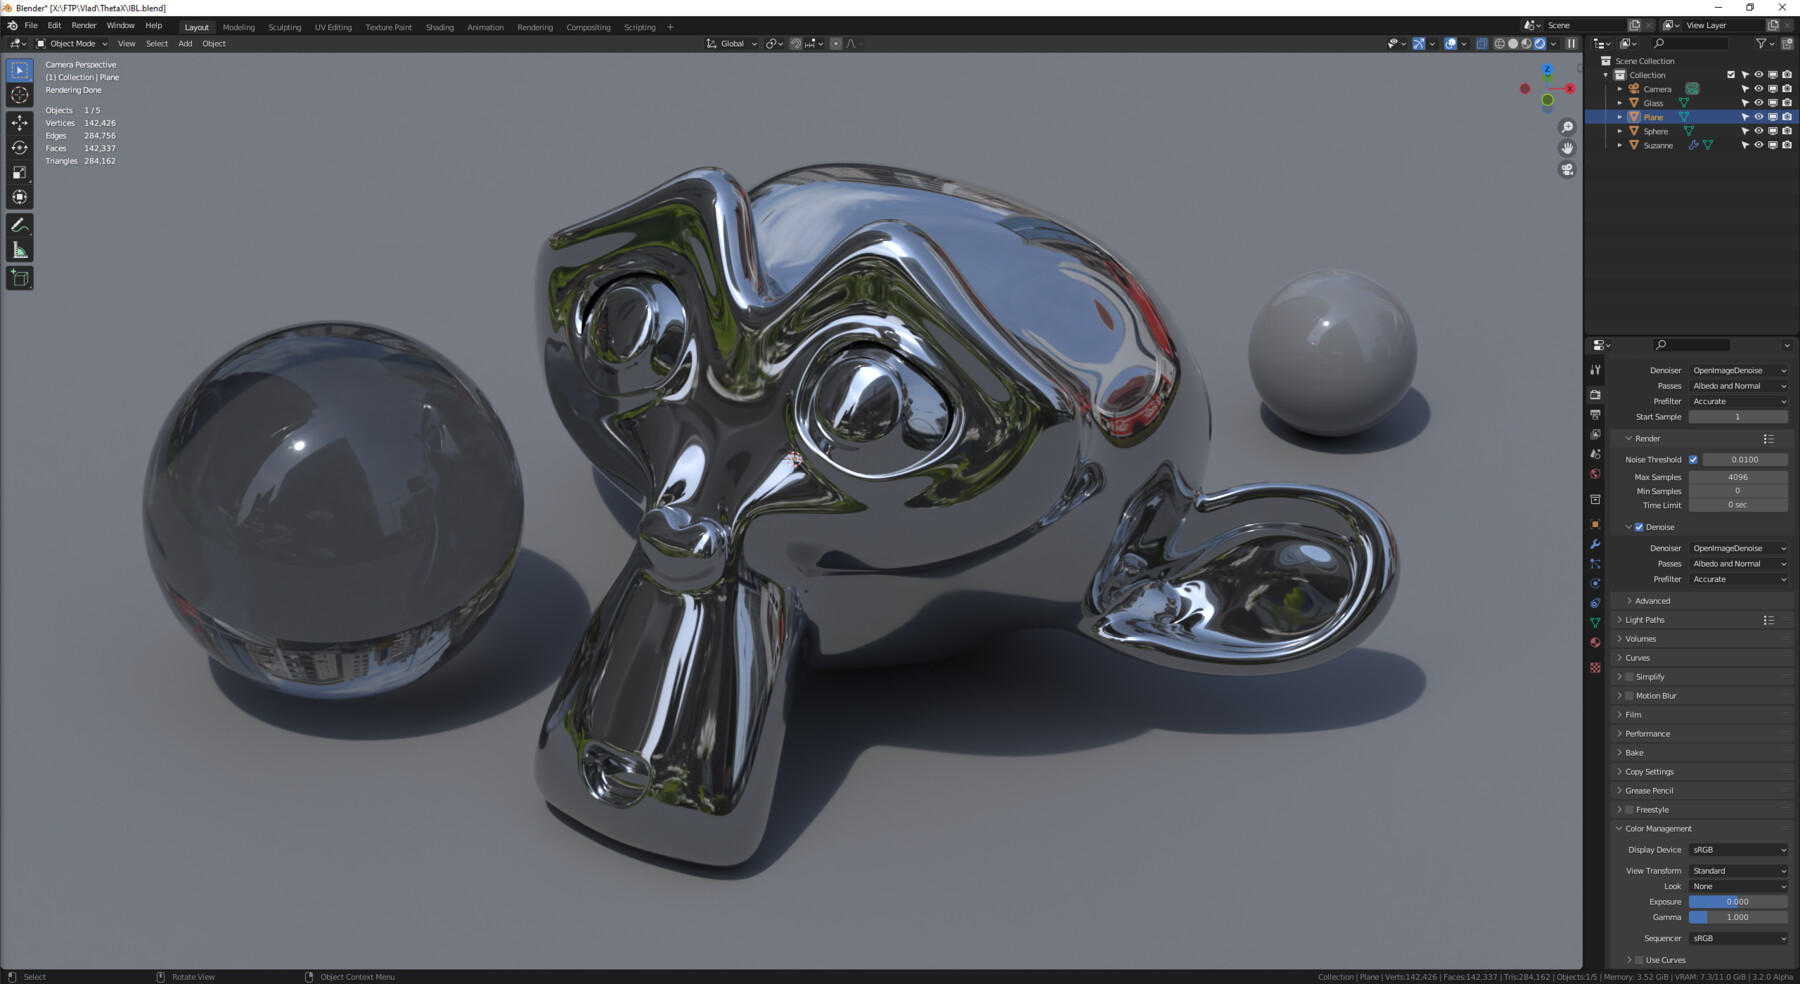Screen dimensions: 1800x984
Task: Open the File menu
Action: [31, 26]
